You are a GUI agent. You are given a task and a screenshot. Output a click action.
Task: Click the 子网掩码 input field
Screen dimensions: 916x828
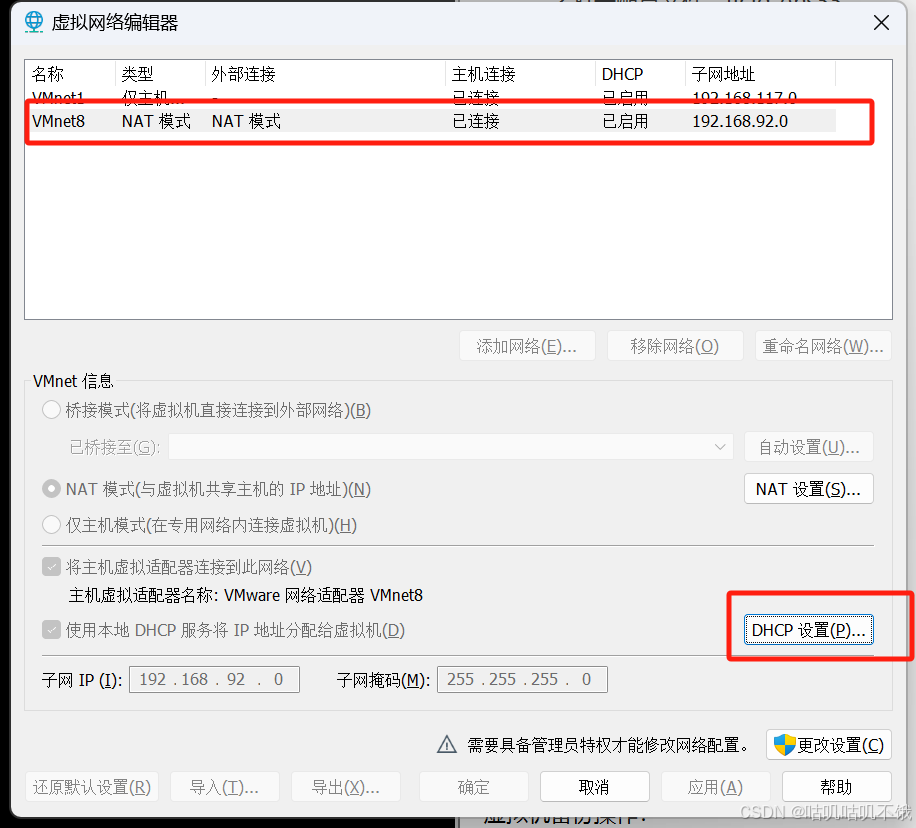click(522, 679)
